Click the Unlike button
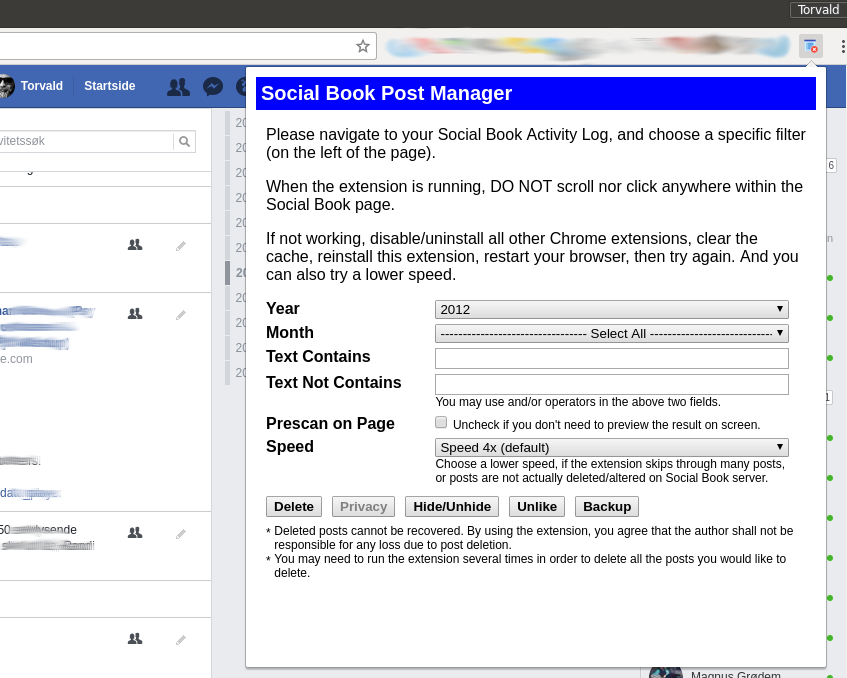This screenshot has width=847, height=678. (x=536, y=506)
